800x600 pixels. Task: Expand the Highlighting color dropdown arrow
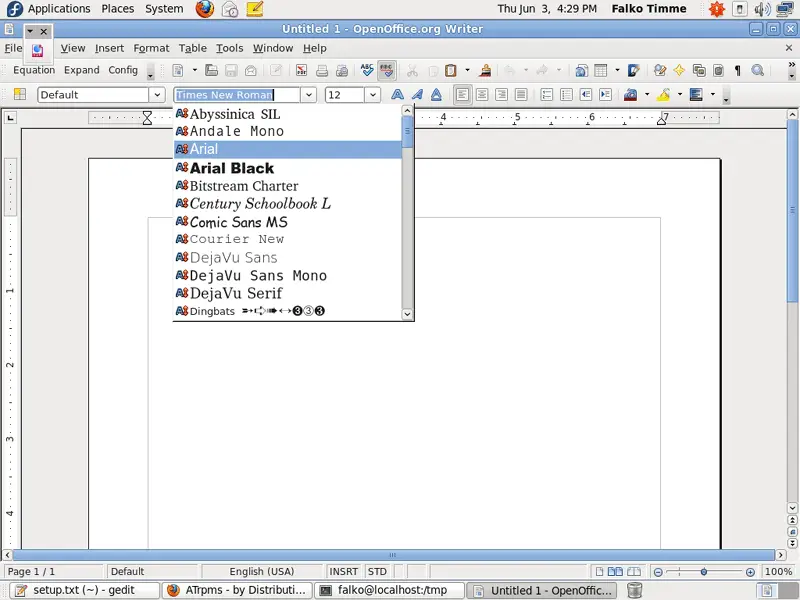pyautogui.click(x=680, y=95)
